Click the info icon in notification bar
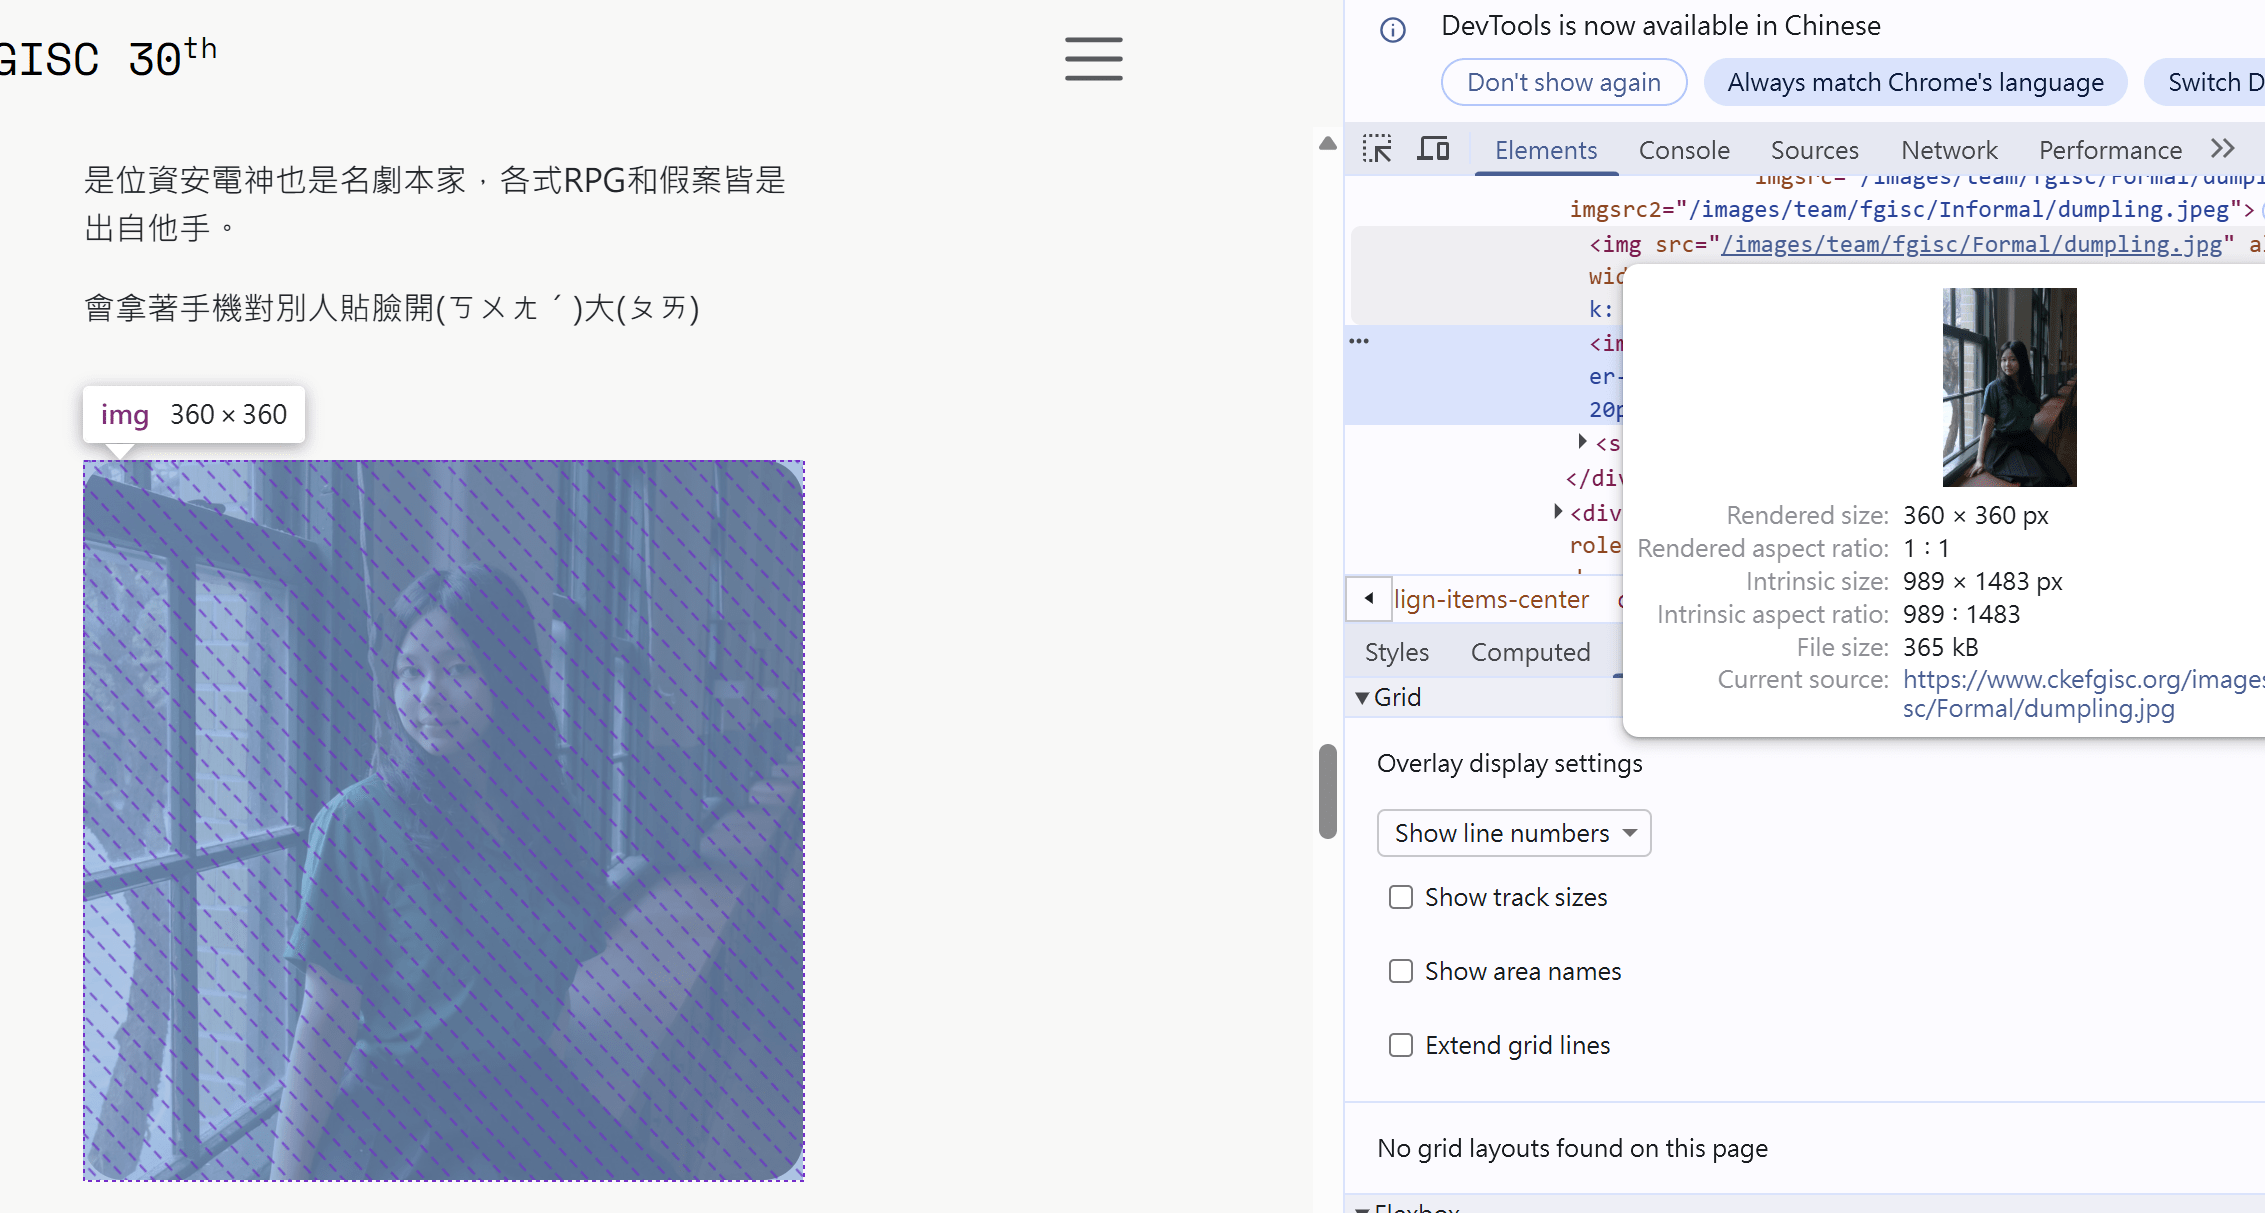2265x1213 pixels. 1392,30
